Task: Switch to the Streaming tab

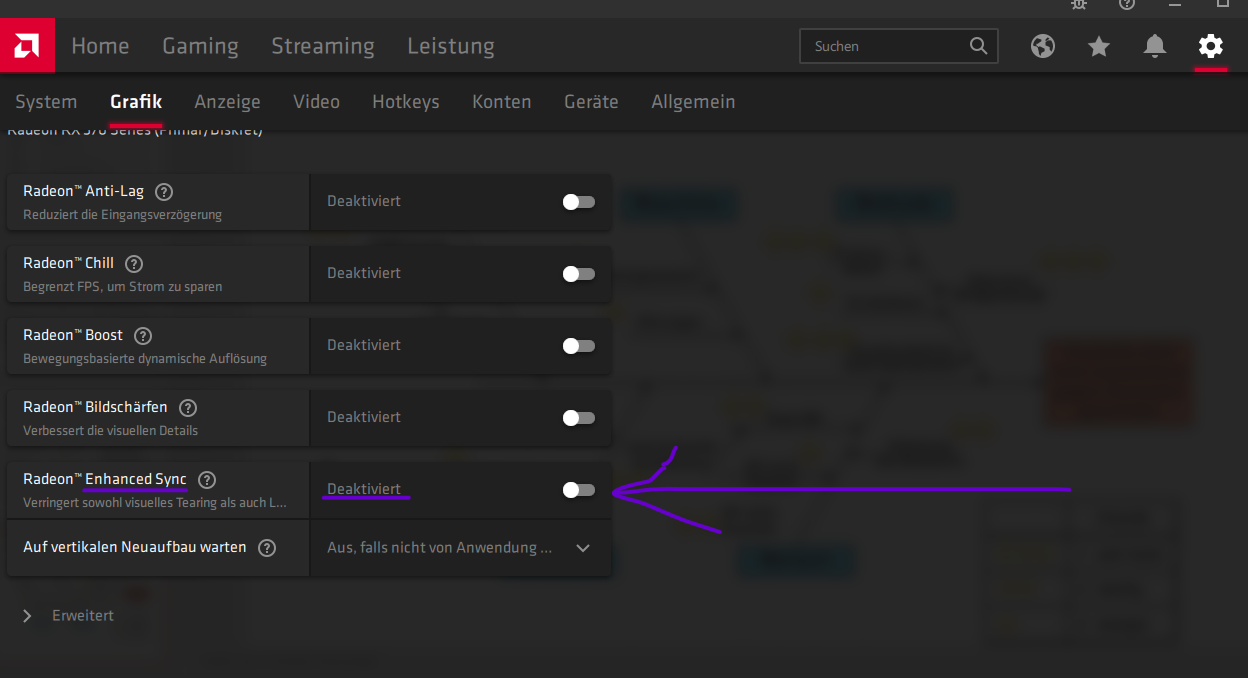Action: pyautogui.click(x=323, y=46)
